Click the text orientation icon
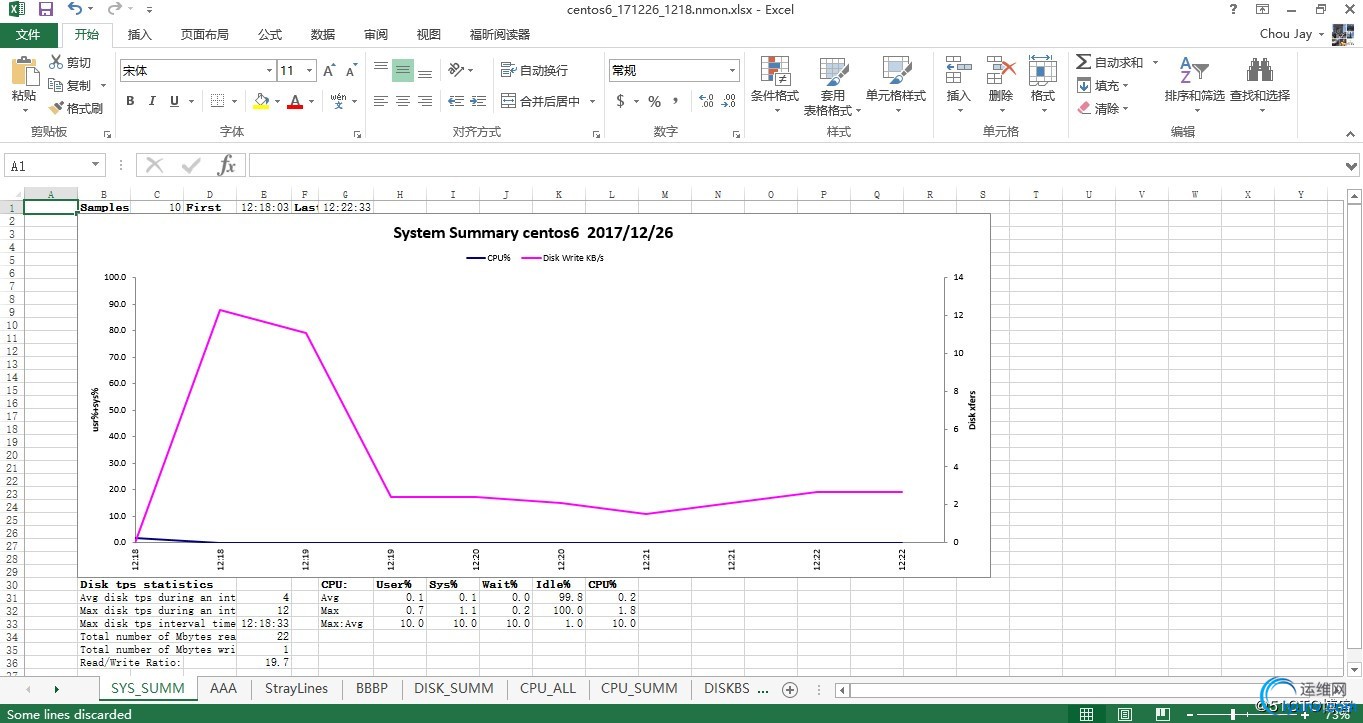 coord(456,69)
